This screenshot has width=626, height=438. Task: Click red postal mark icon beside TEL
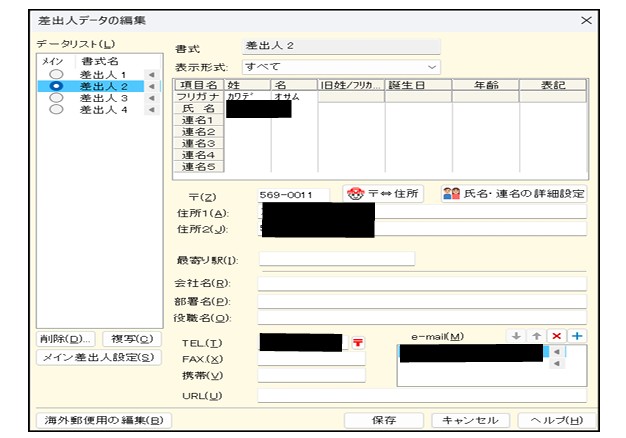(357, 342)
